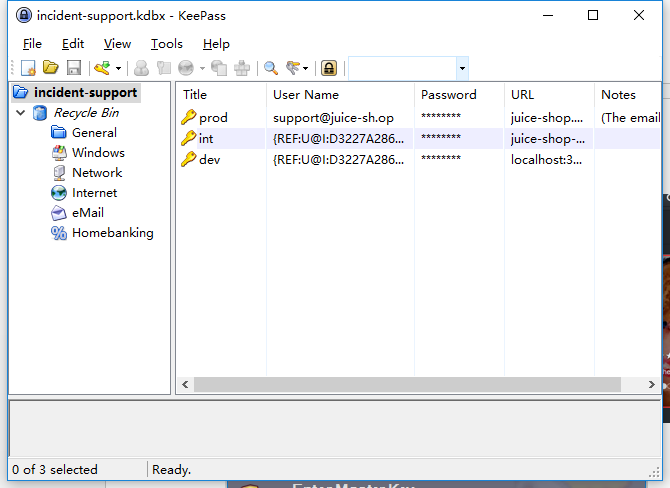This screenshot has width=670, height=488.
Task: Open the Tools menu
Action: [x=167, y=44]
